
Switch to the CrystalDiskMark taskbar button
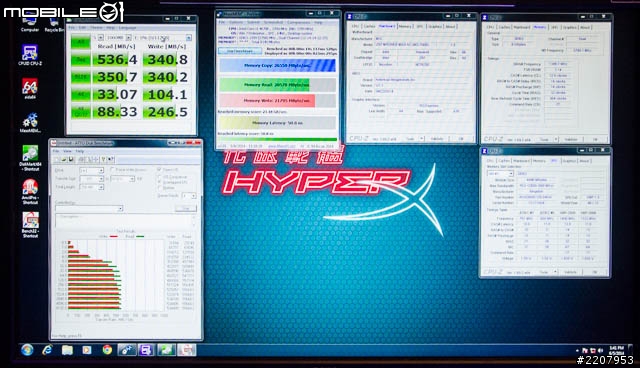click(167, 350)
